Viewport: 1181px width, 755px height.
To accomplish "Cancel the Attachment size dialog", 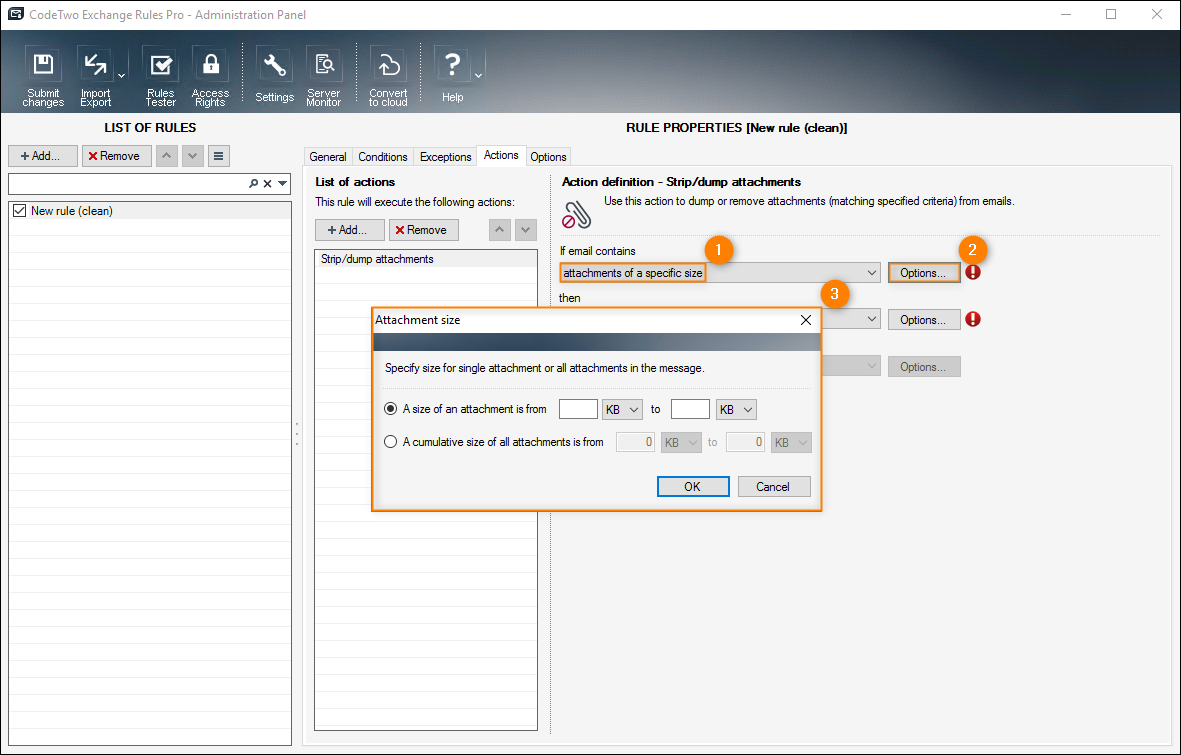I will coord(774,487).
